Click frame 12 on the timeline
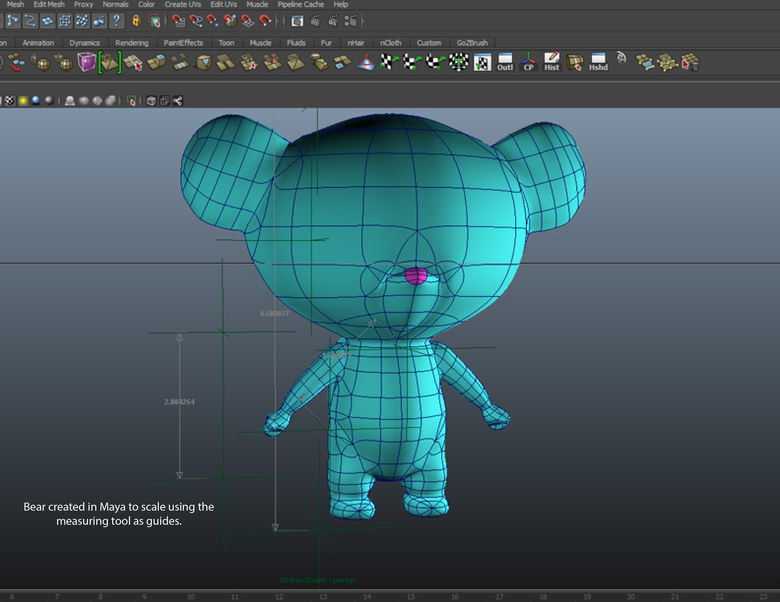 [278, 596]
